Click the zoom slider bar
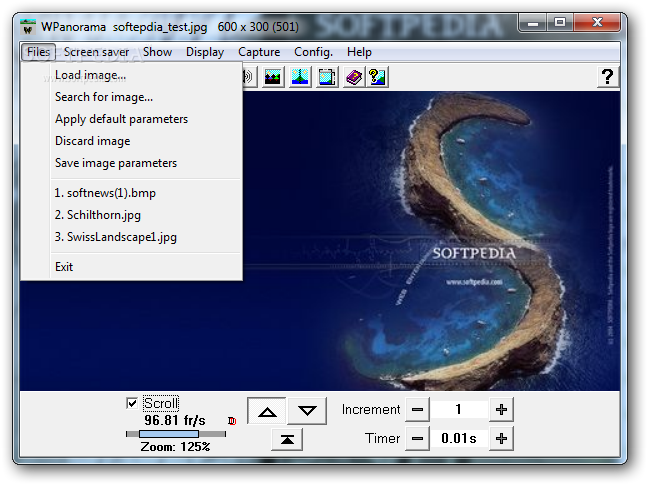 [176, 434]
